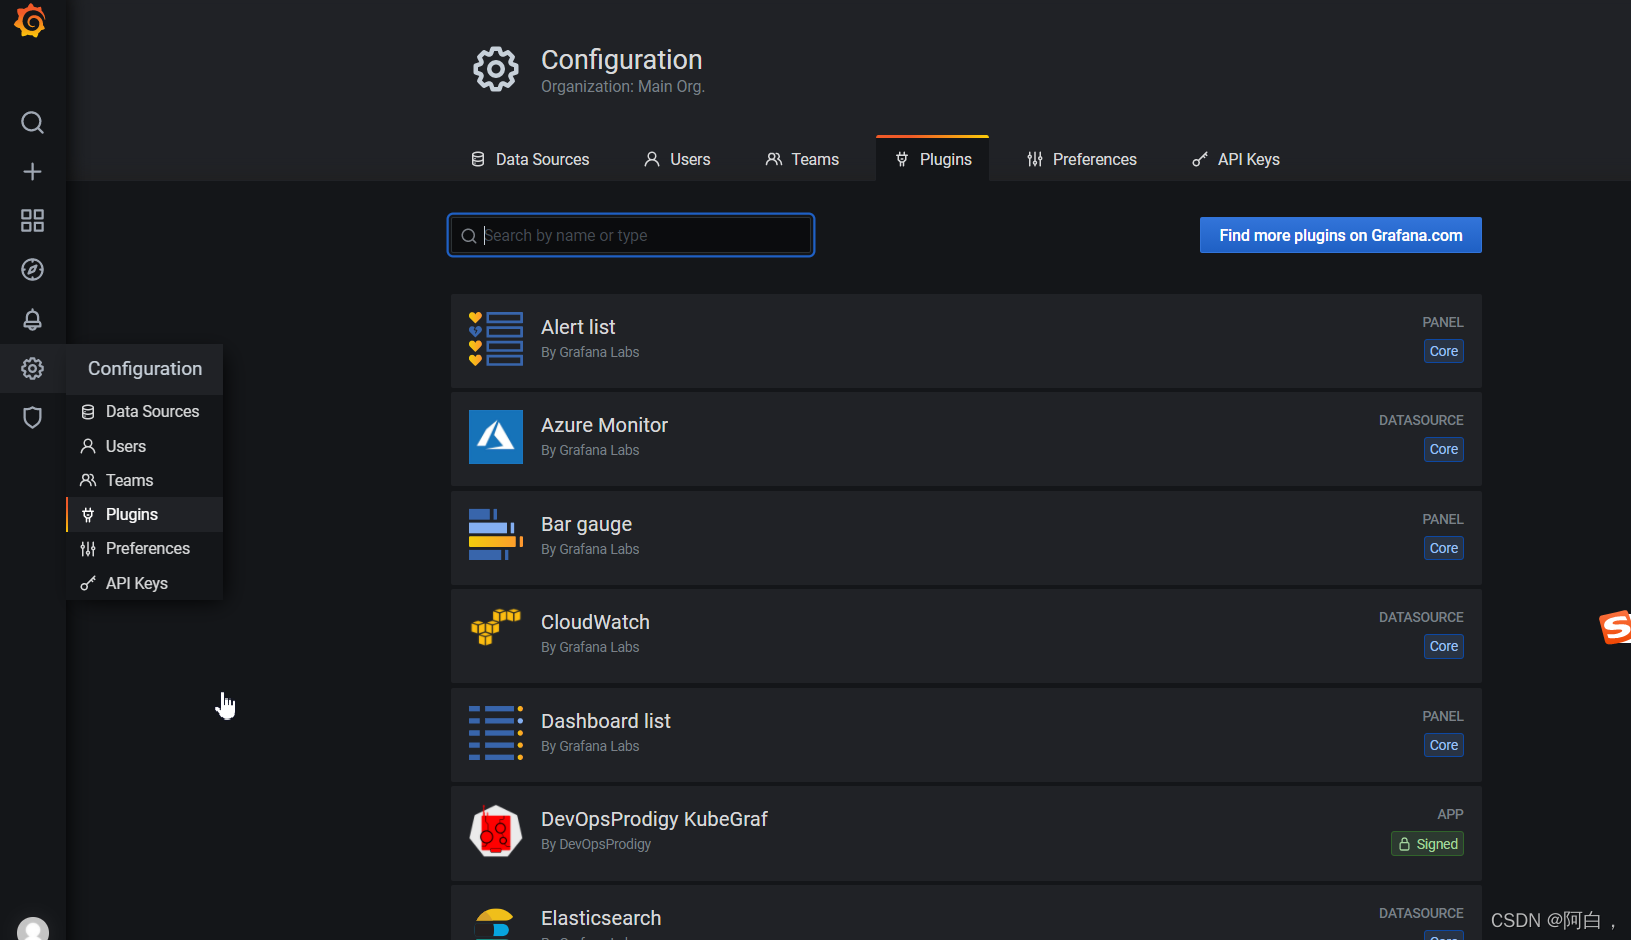Click the search field magnifier icon
Screen dimensions: 1631x940
pos(468,236)
